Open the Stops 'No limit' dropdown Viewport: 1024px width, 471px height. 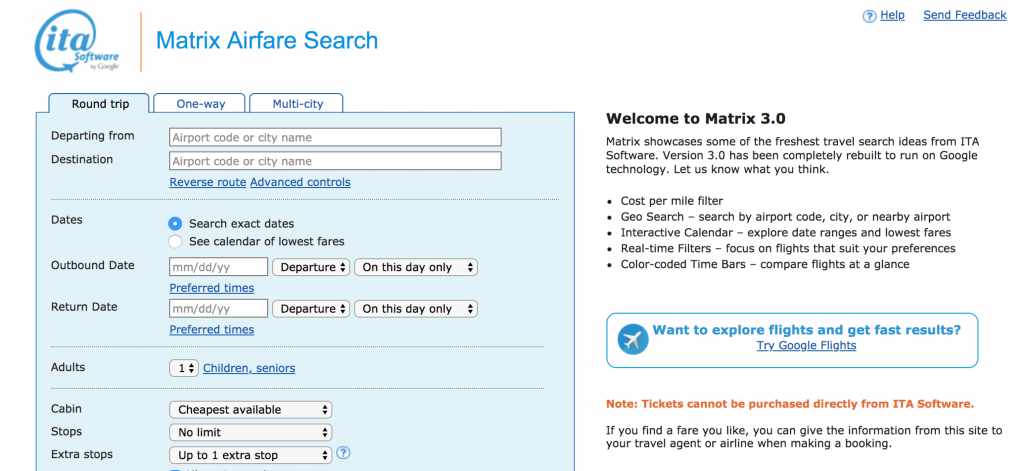click(251, 432)
